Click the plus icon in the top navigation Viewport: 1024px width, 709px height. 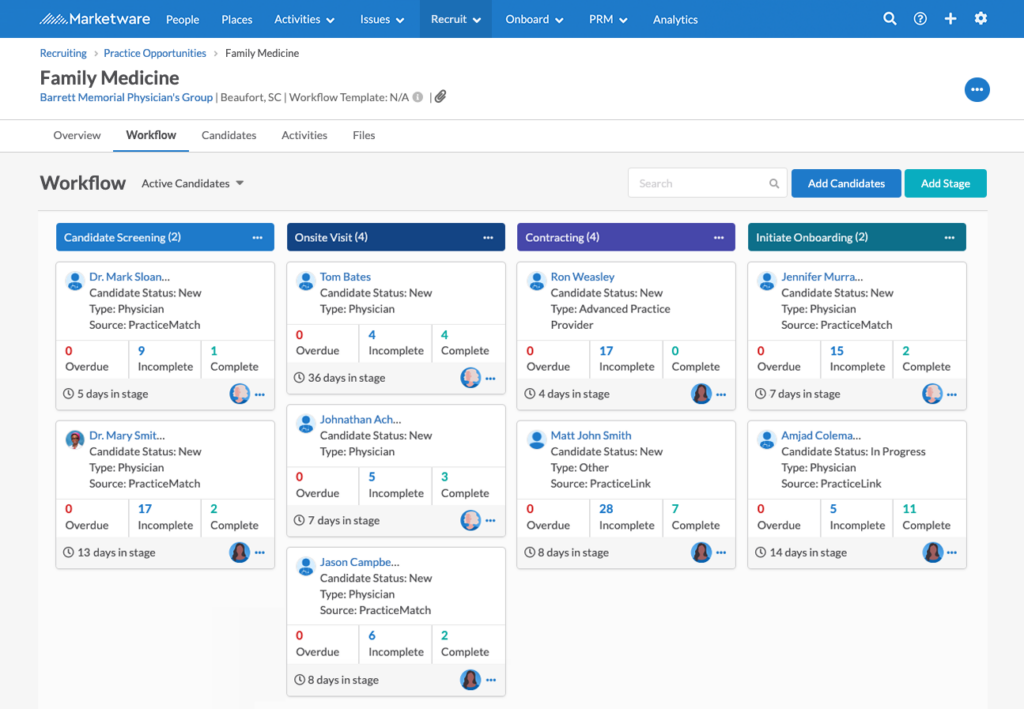coord(950,18)
